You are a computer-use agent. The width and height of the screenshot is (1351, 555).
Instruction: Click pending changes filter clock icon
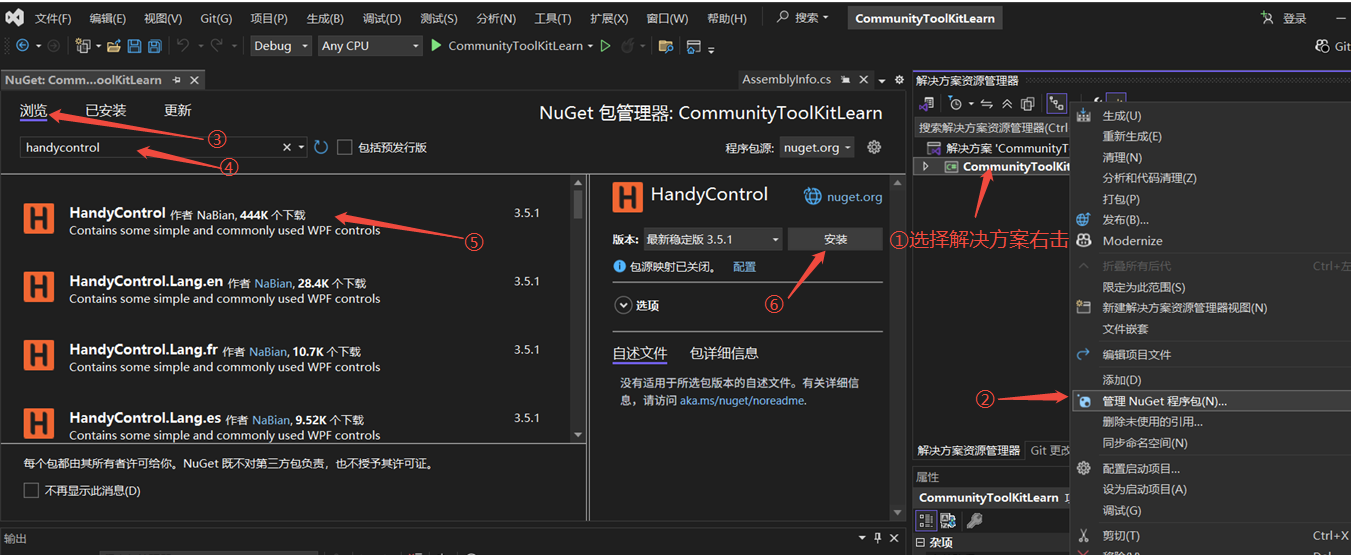(x=957, y=103)
